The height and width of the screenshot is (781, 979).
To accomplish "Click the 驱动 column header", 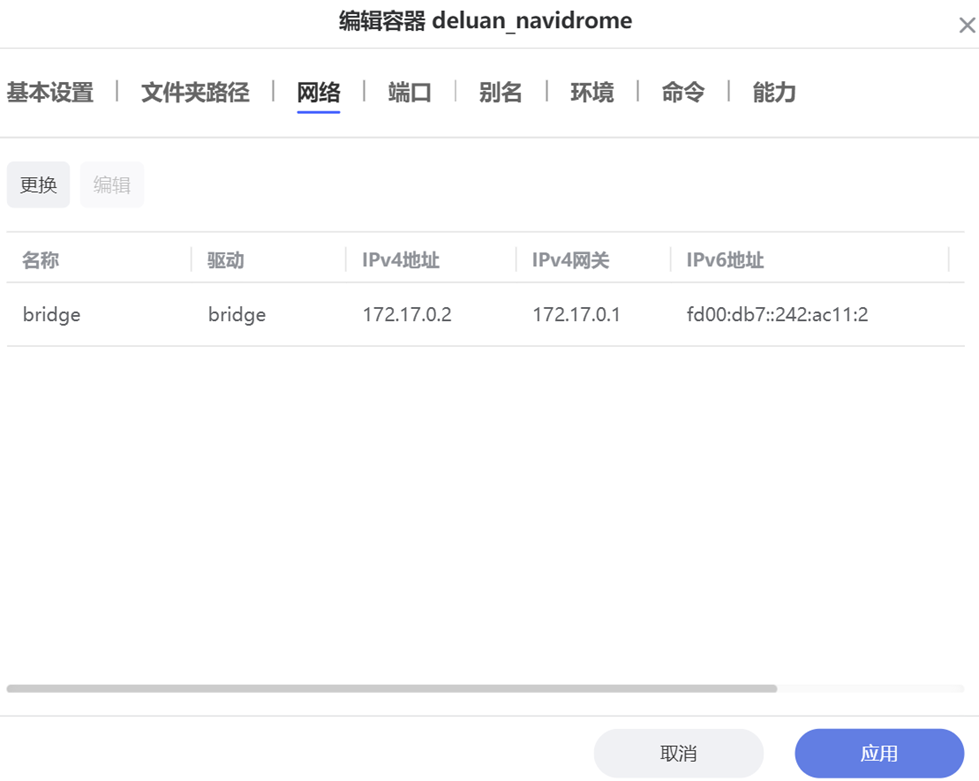I will tap(226, 260).
